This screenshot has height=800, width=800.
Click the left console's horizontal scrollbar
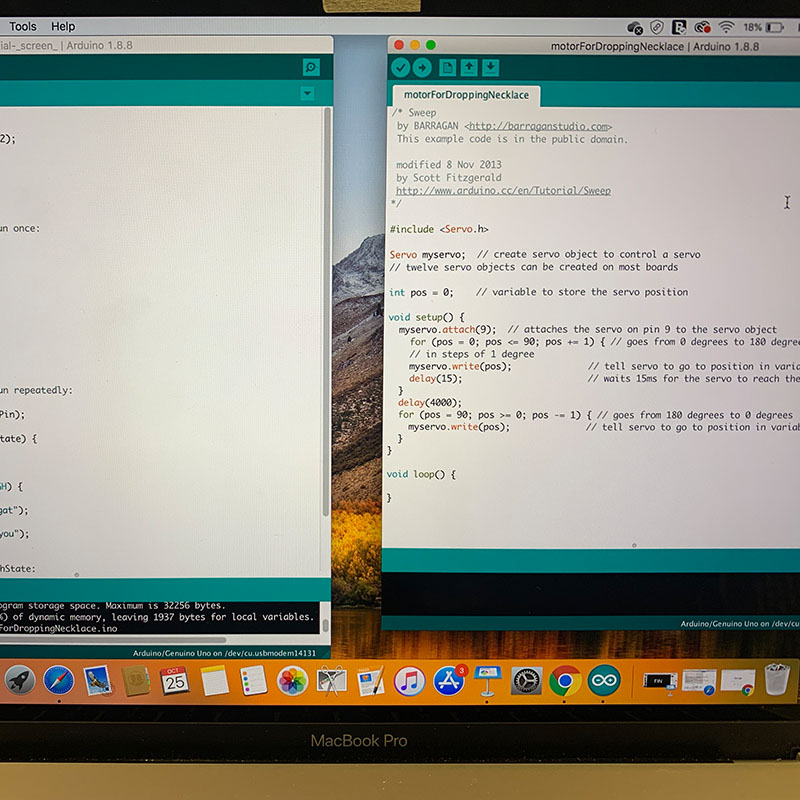click(x=113, y=640)
